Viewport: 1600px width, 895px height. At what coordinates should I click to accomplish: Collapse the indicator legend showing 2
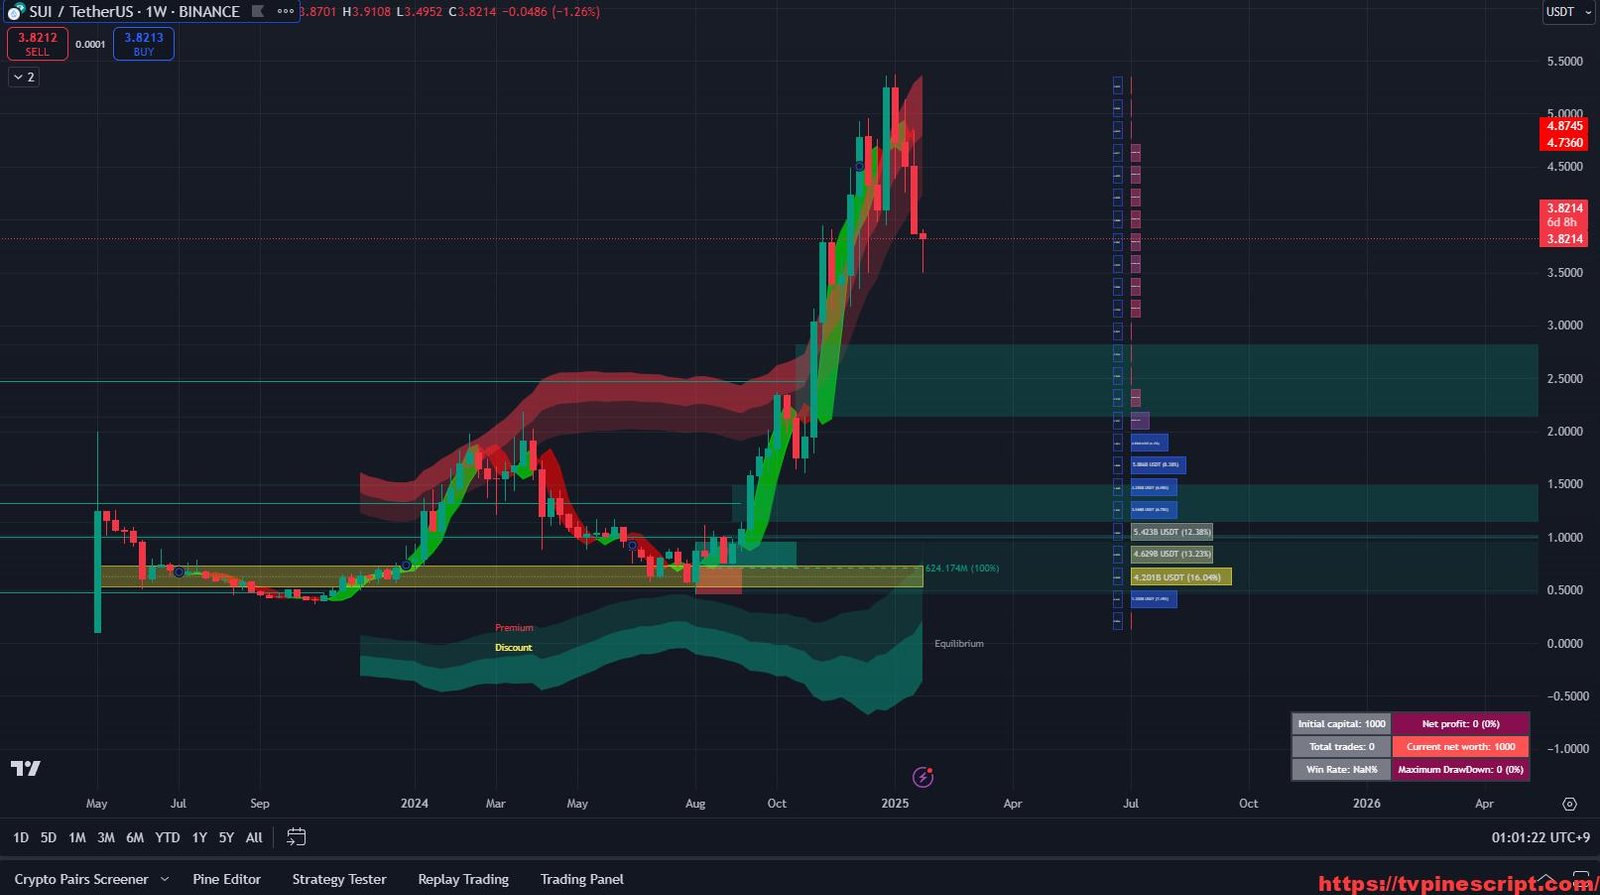click(x=24, y=77)
